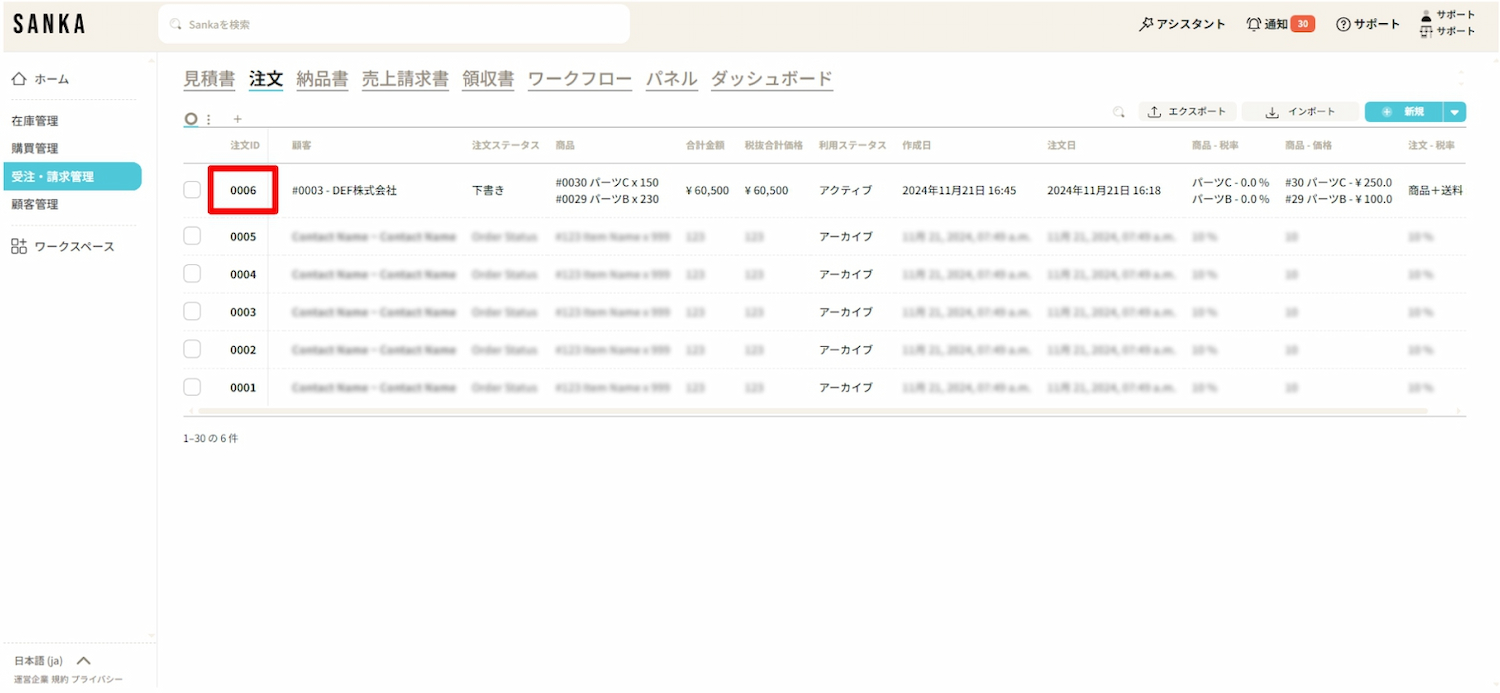Switch to the パネル tab

(671, 80)
